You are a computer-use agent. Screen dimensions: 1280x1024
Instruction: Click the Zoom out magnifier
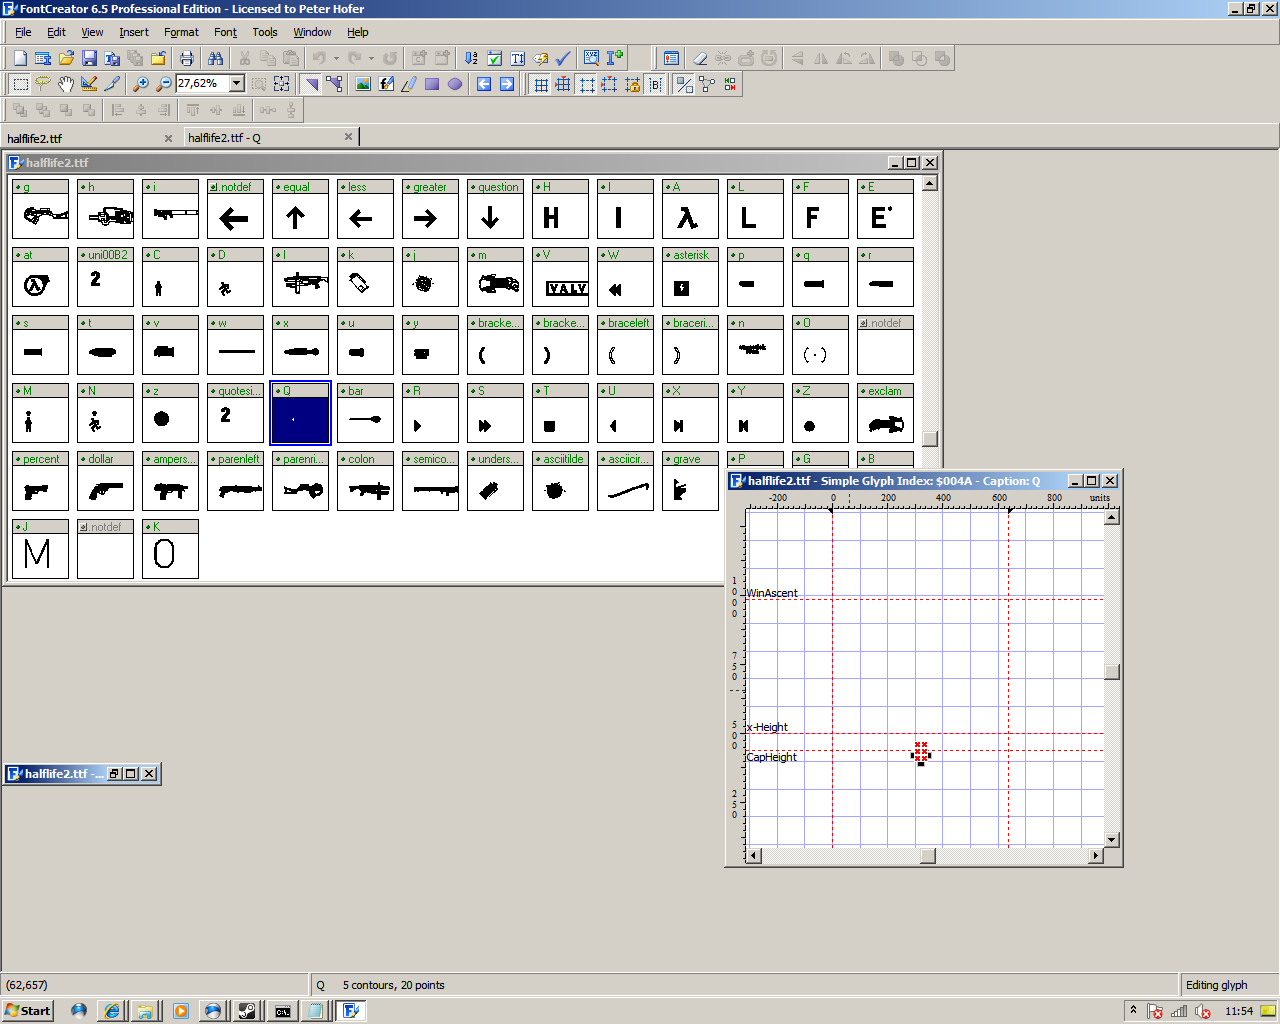coord(164,84)
